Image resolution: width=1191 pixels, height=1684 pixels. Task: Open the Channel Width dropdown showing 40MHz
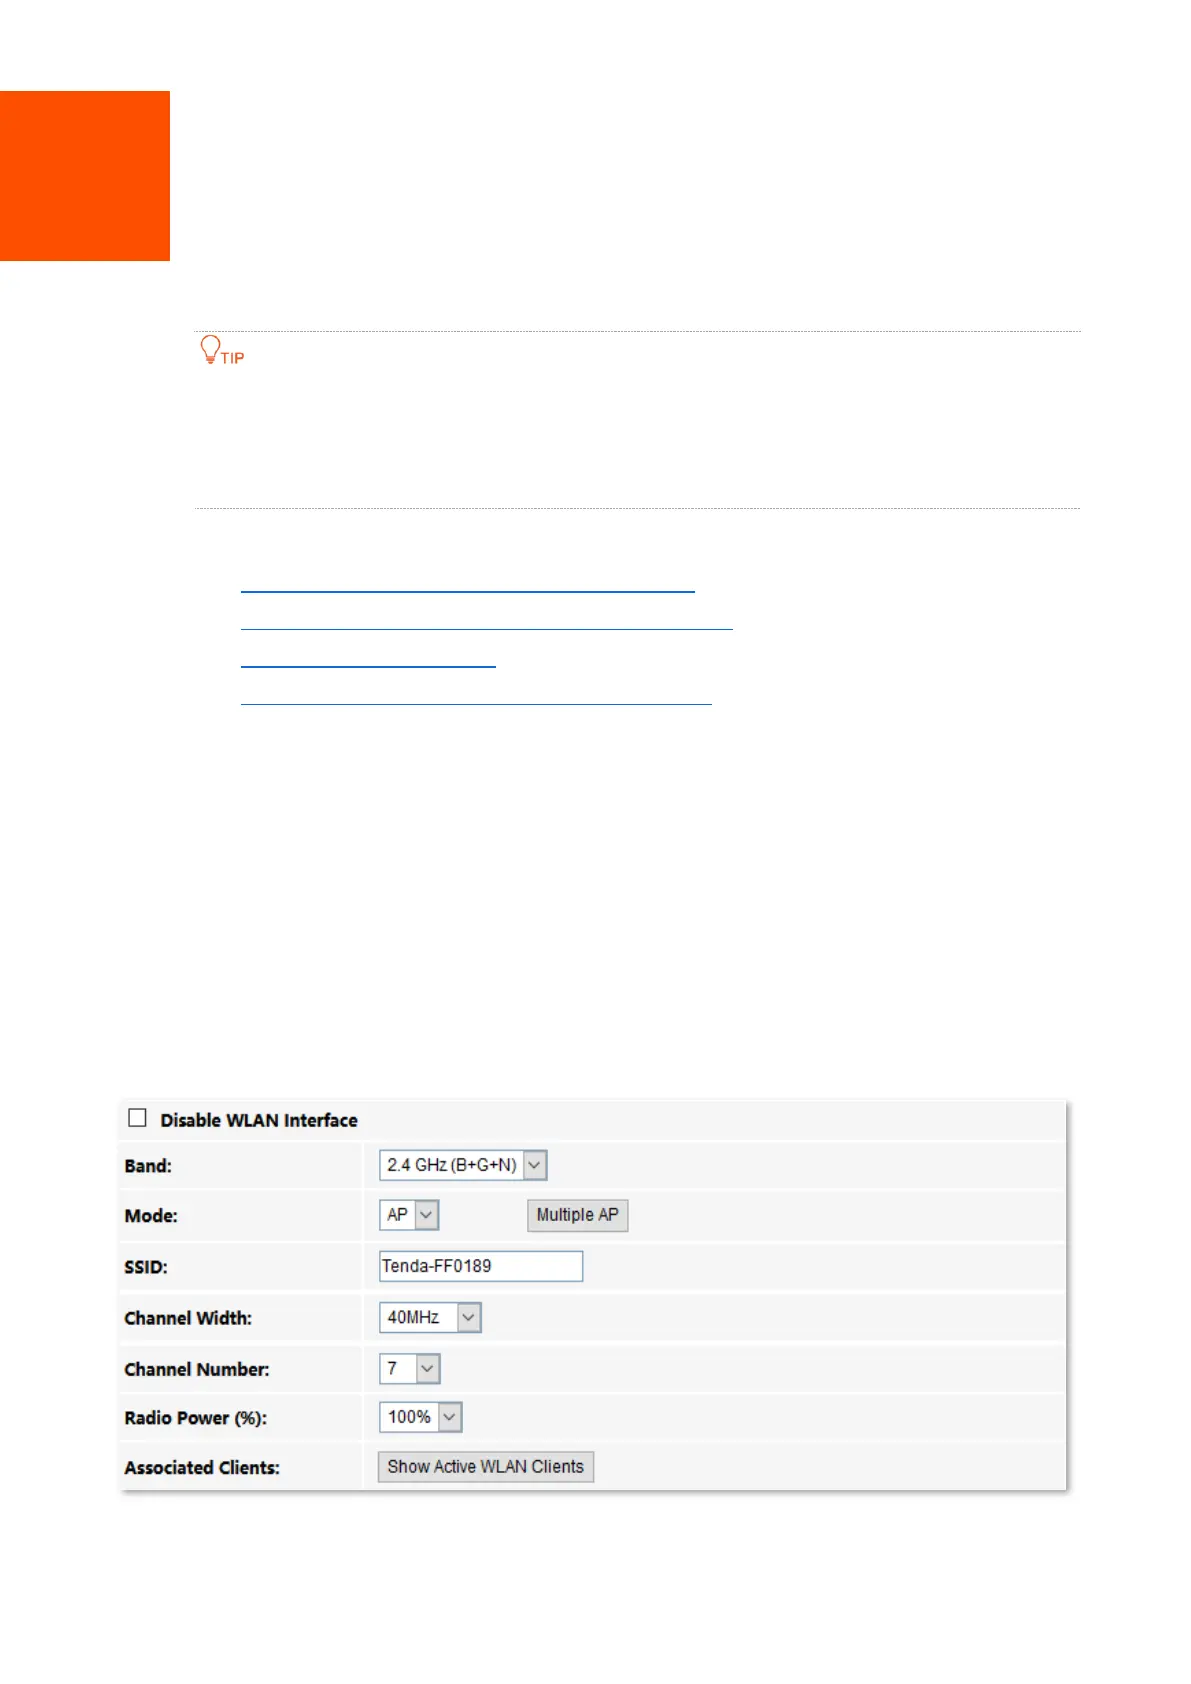[430, 1317]
